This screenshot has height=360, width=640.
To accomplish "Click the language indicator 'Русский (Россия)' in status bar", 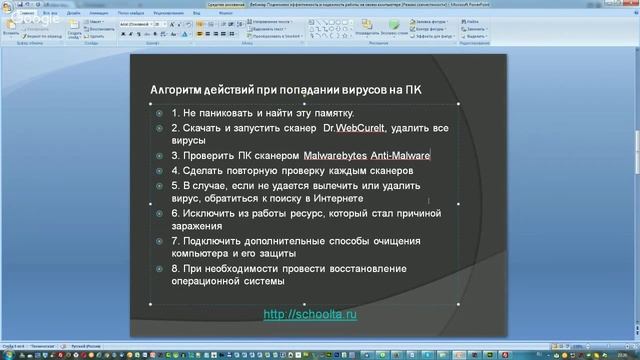I will click(x=86, y=347).
